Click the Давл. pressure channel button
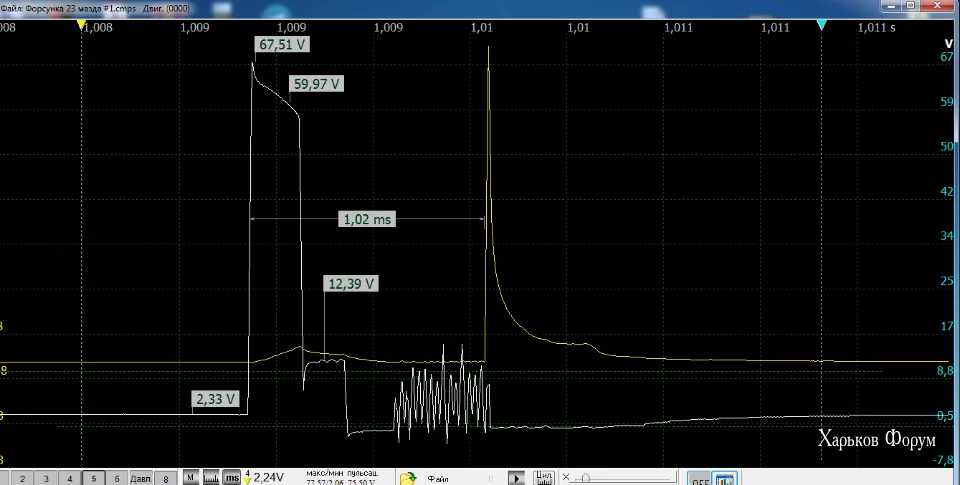The width and height of the screenshot is (960, 485). click(141, 478)
